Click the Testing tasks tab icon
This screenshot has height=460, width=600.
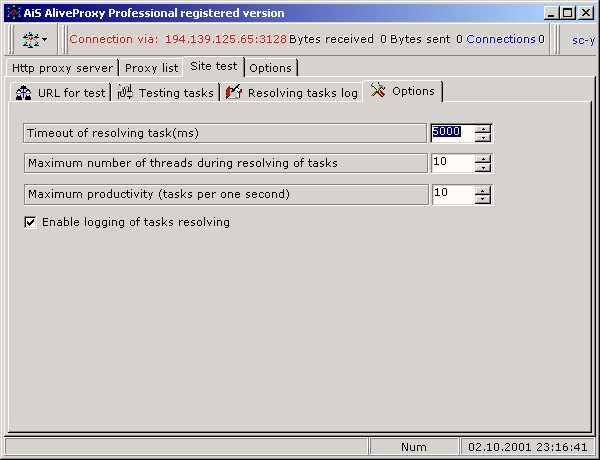point(125,92)
